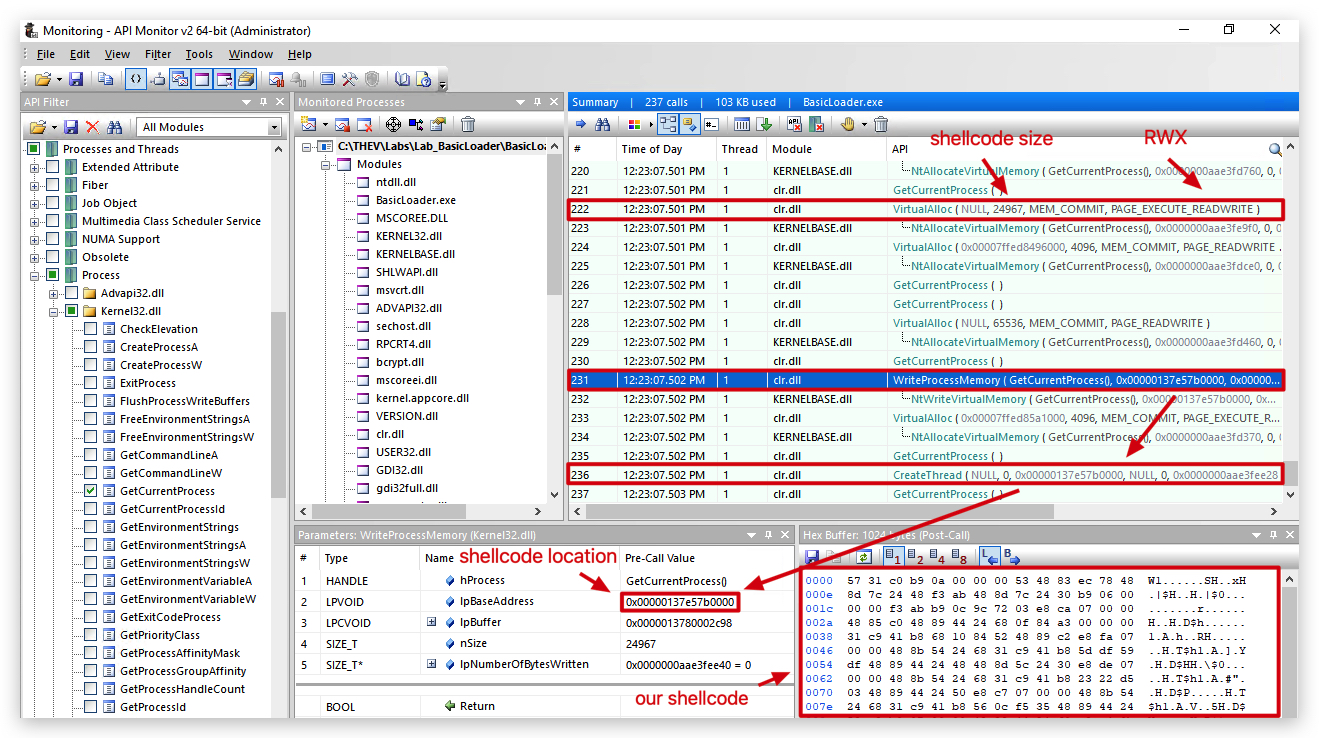Tick the ExitProcess checkbox
Screen dimensions: 1319x738
[x=91, y=383]
